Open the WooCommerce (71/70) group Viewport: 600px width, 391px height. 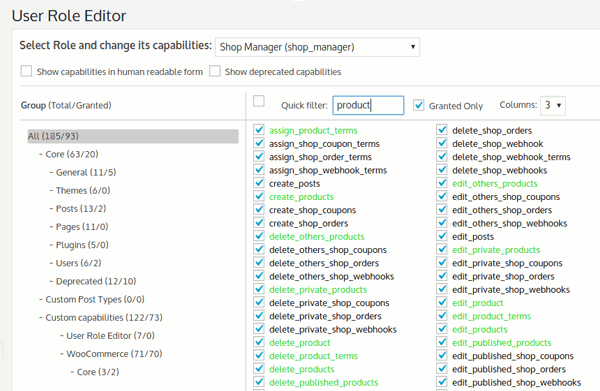(114, 354)
